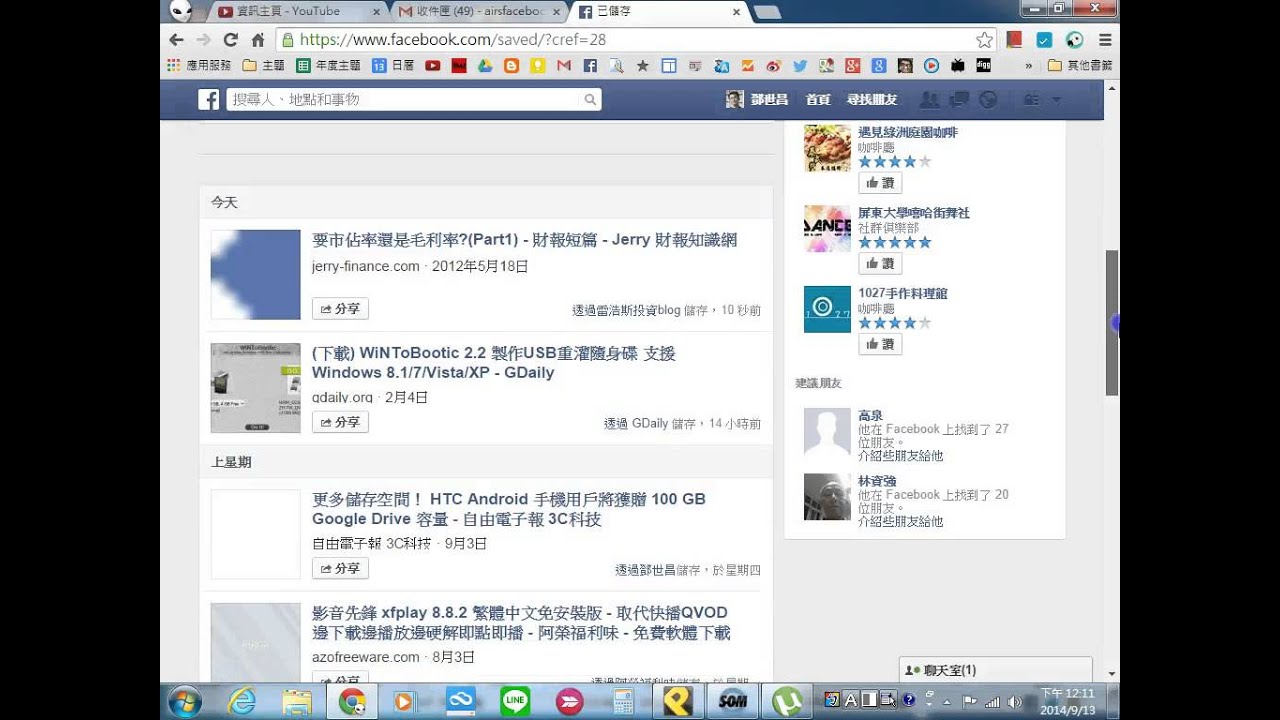Click the 高泉 suggested friend name

pos(870,415)
